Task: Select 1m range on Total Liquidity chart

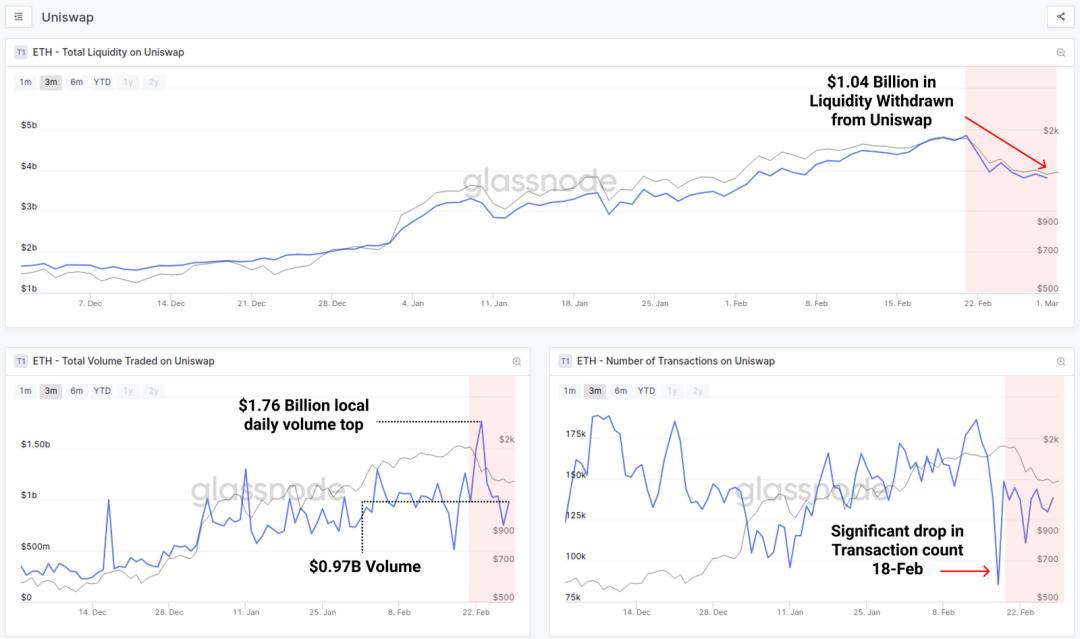Action: pyautogui.click(x=26, y=82)
